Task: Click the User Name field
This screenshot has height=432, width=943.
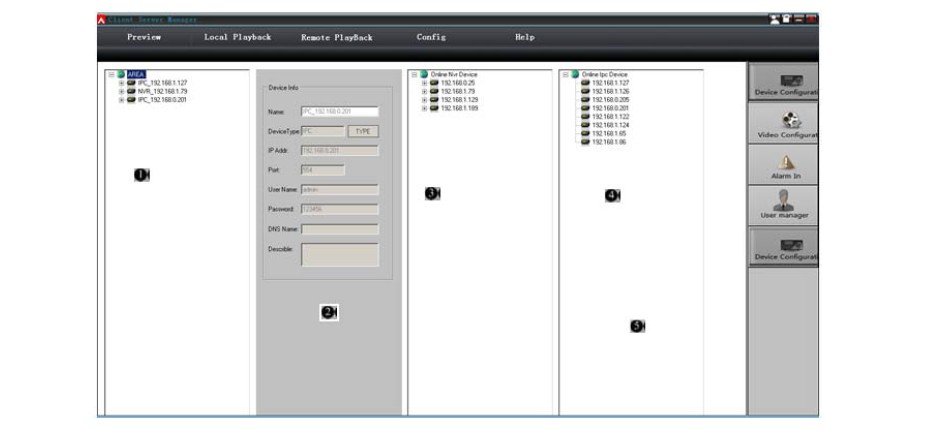Action: click(x=340, y=190)
